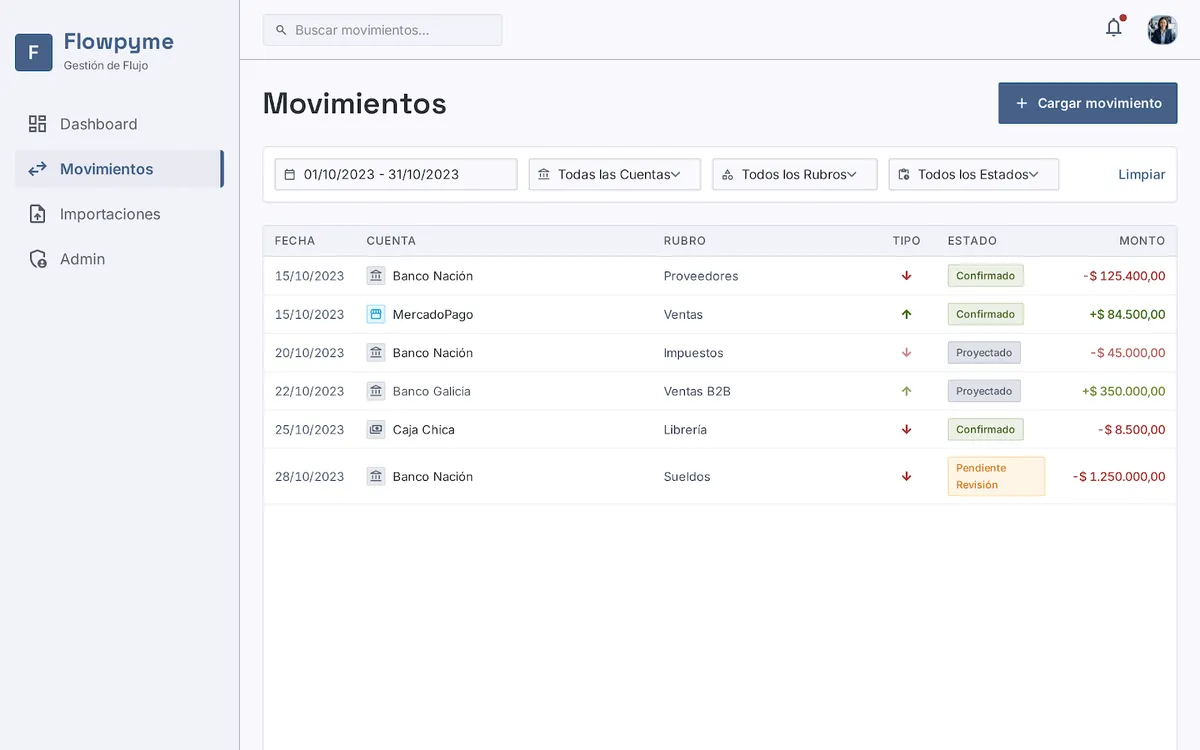Click the Movimientos arrows icon
Viewport: 1200px width, 750px height.
pos(37,169)
